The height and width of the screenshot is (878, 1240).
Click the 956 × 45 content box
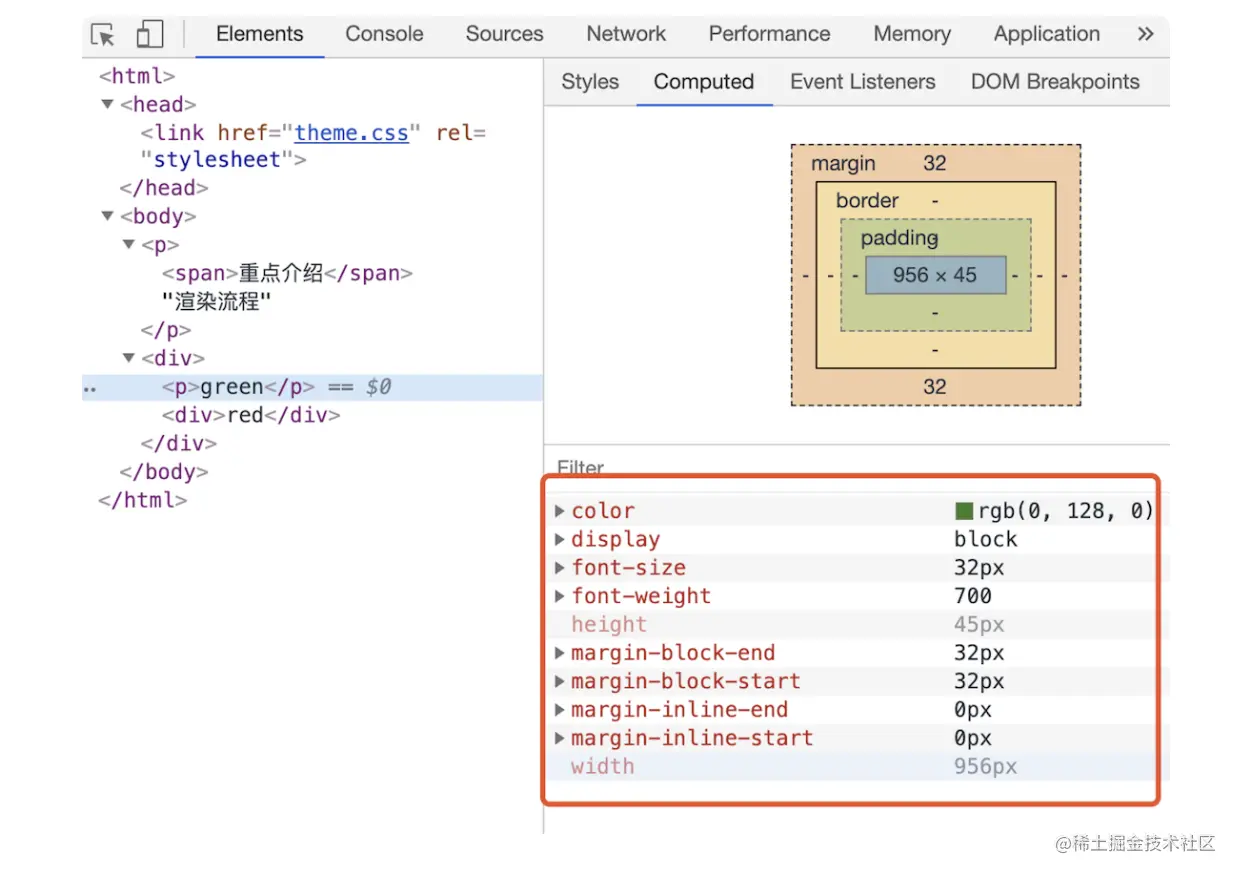935,275
